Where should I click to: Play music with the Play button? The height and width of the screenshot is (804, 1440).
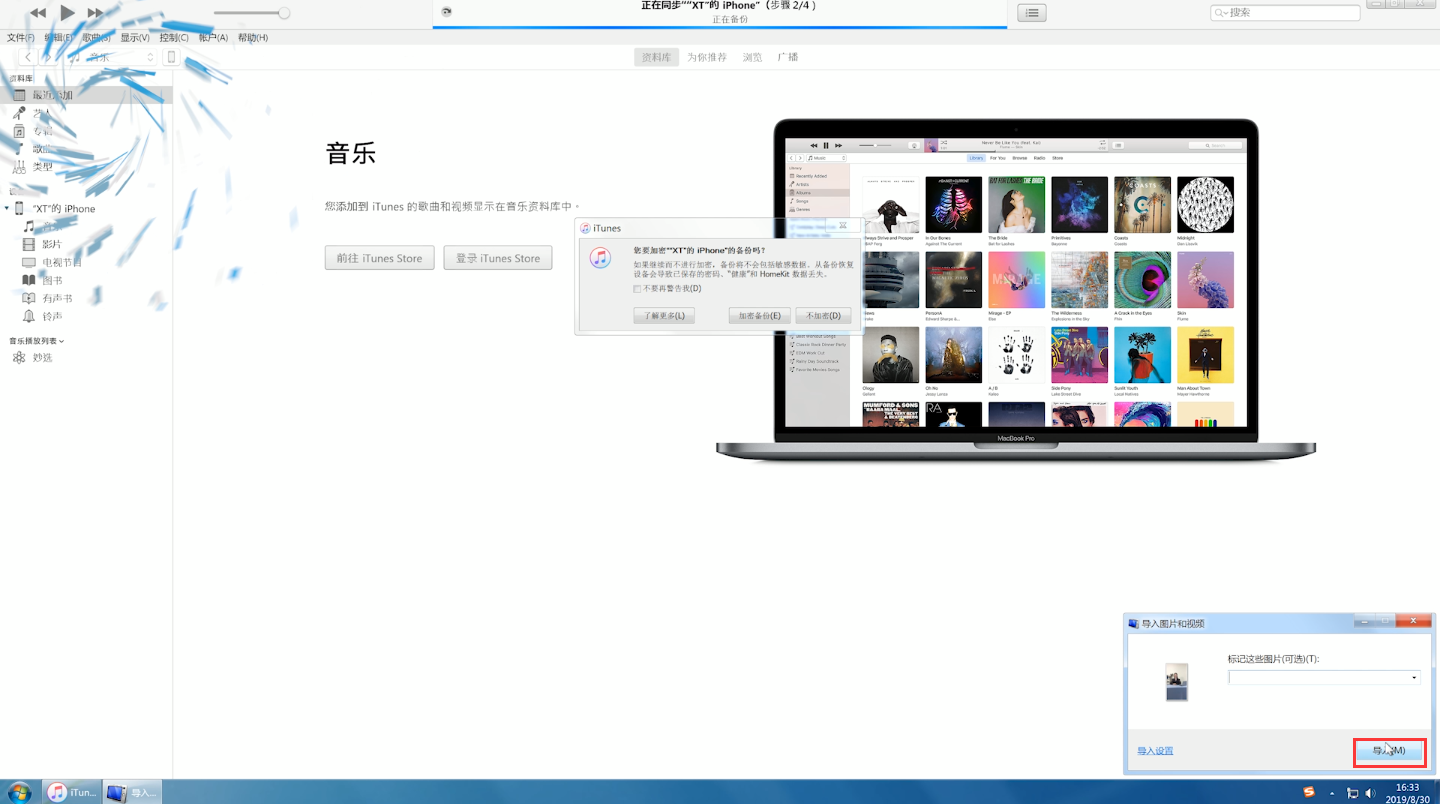coord(67,13)
